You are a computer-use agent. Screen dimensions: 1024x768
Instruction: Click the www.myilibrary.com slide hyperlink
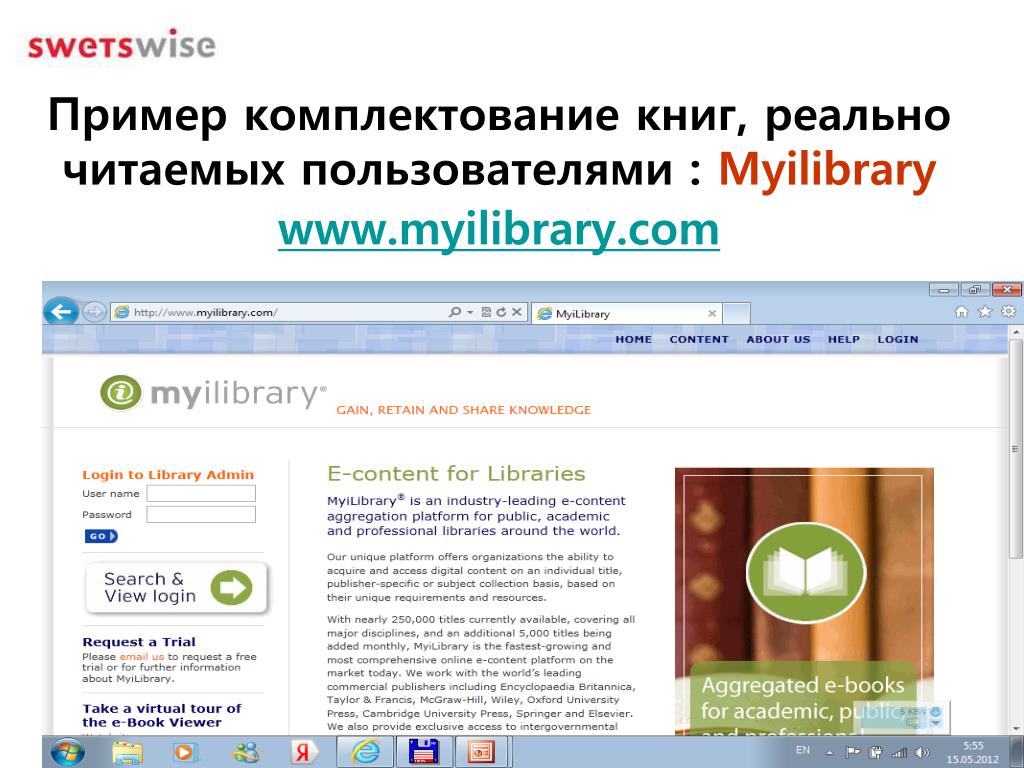click(499, 230)
